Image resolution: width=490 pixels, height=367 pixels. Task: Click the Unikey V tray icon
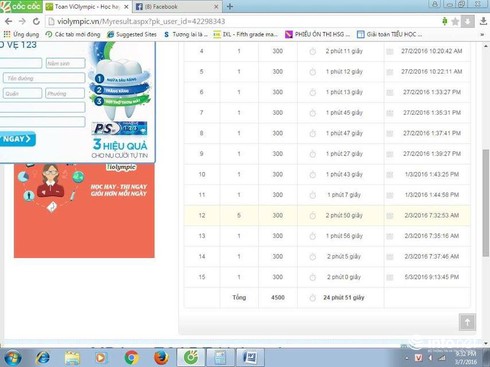click(419, 358)
